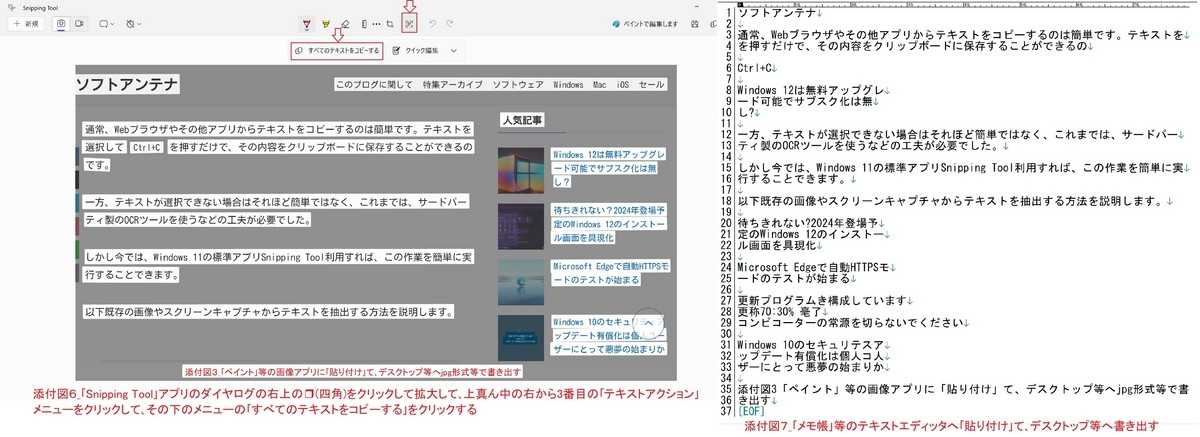Click editor line 31 Windows 10のセキュリテスア
The image size is (1200, 437).
(x=812, y=345)
